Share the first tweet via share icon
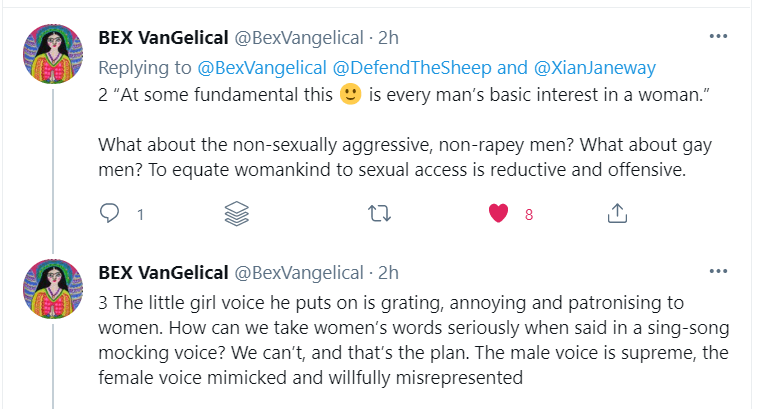 pos(617,213)
